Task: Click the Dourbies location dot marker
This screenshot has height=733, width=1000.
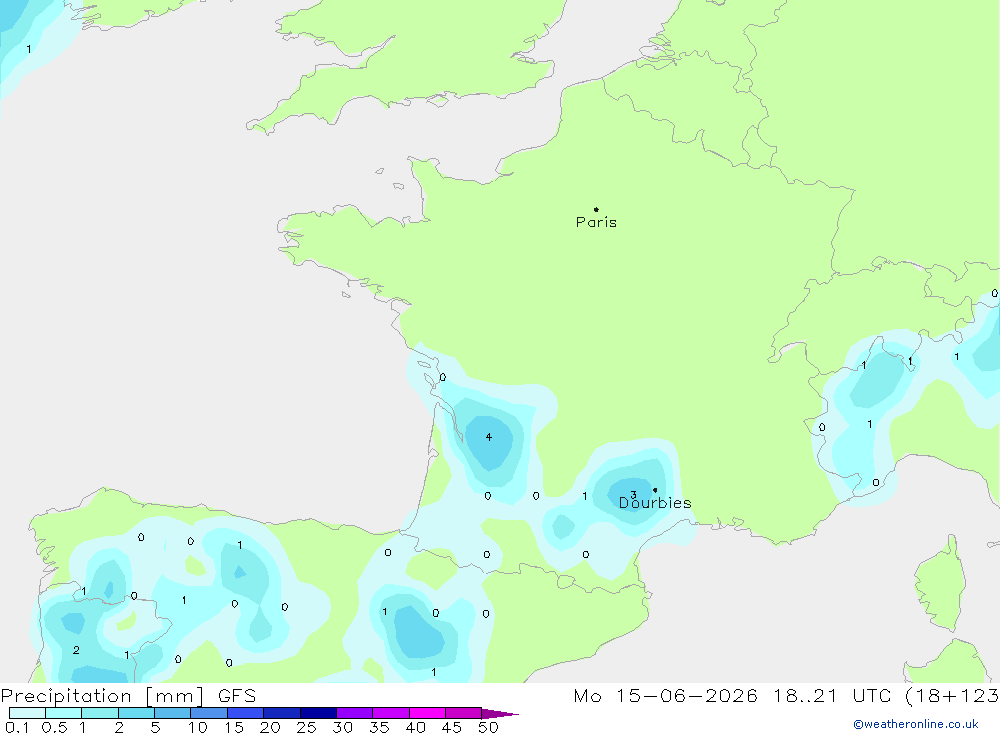Action: (655, 490)
